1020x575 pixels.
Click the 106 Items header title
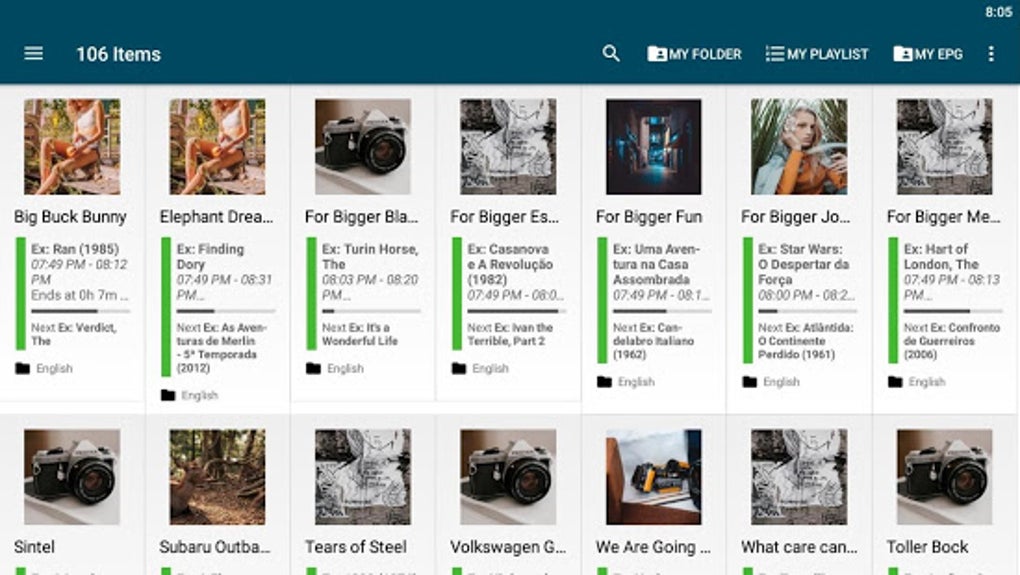point(118,54)
